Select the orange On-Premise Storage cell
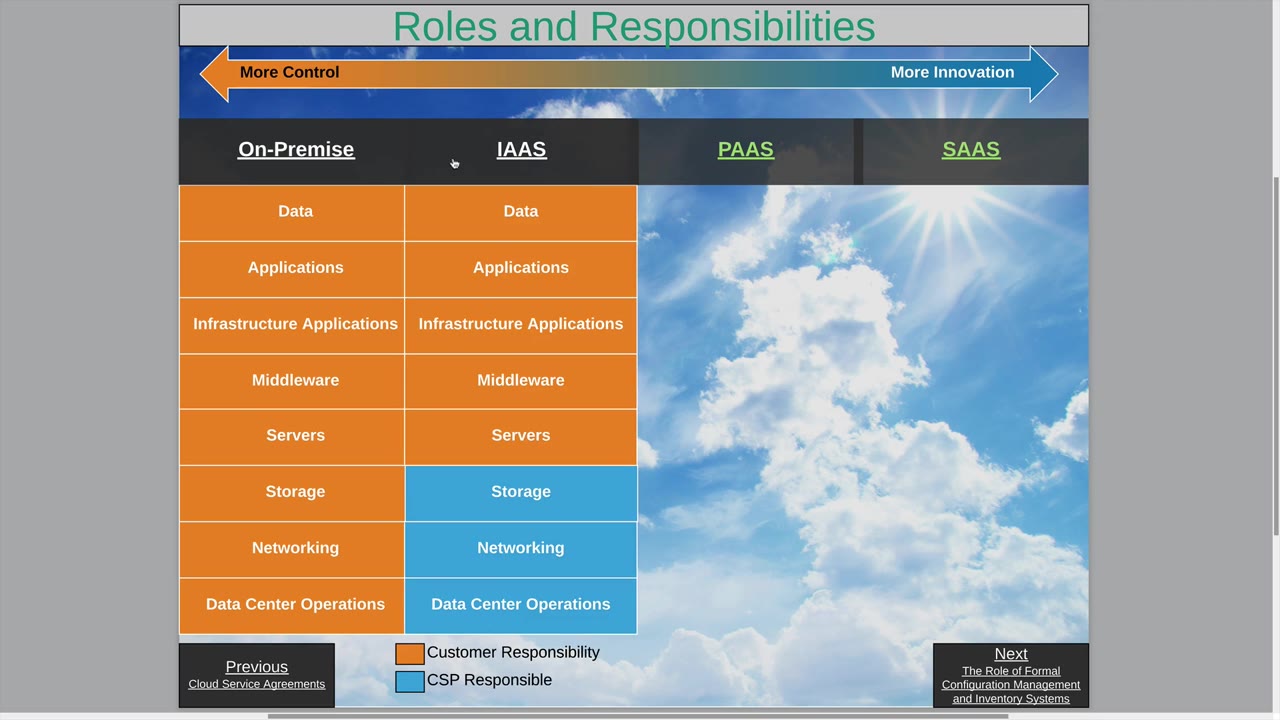Image resolution: width=1280 pixels, height=720 pixels. click(x=292, y=493)
